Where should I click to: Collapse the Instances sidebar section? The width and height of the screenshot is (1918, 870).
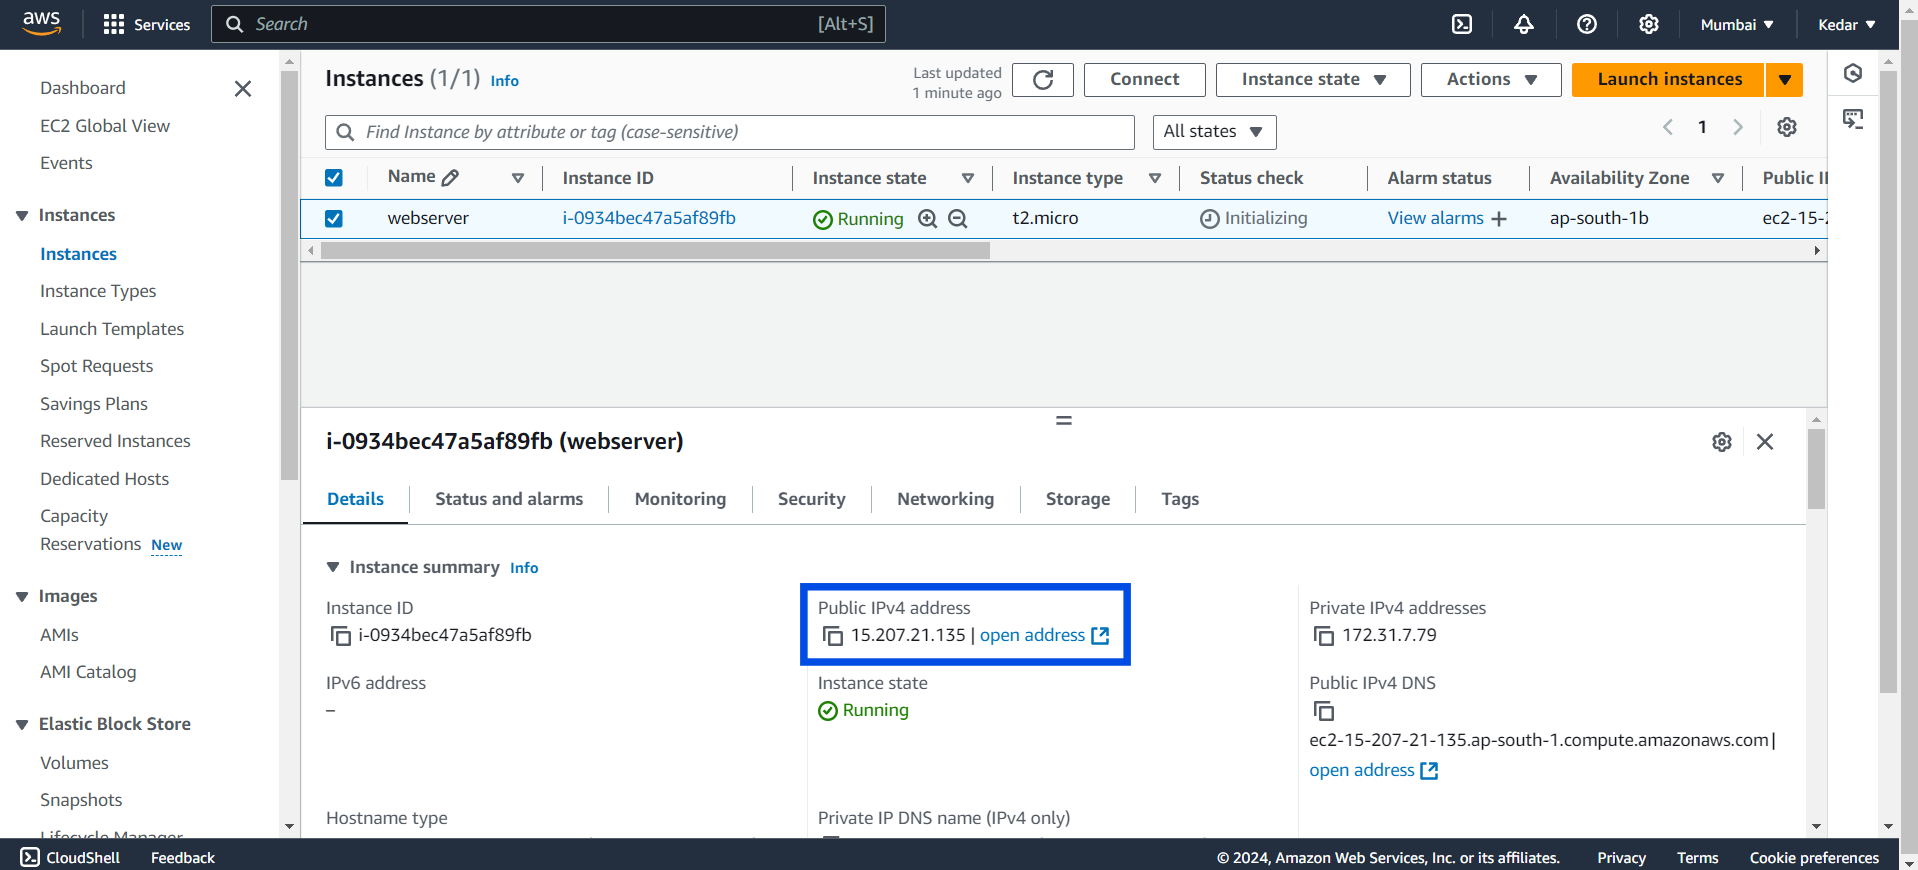(22, 216)
